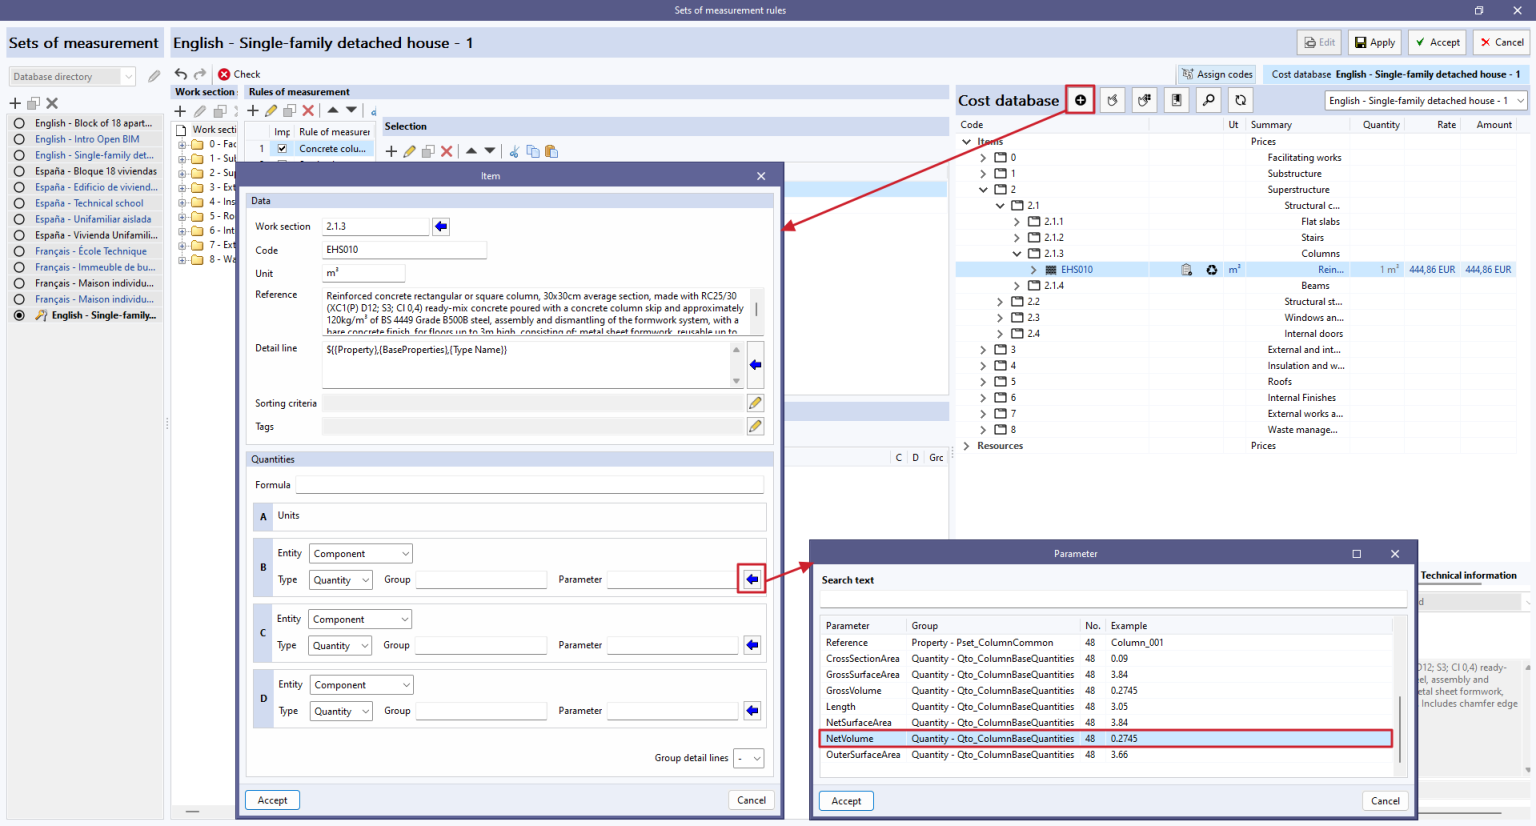Add a new concept in the Cost database
The width and height of the screenshot is (1536, 826).
click(x=1082, y=100)
